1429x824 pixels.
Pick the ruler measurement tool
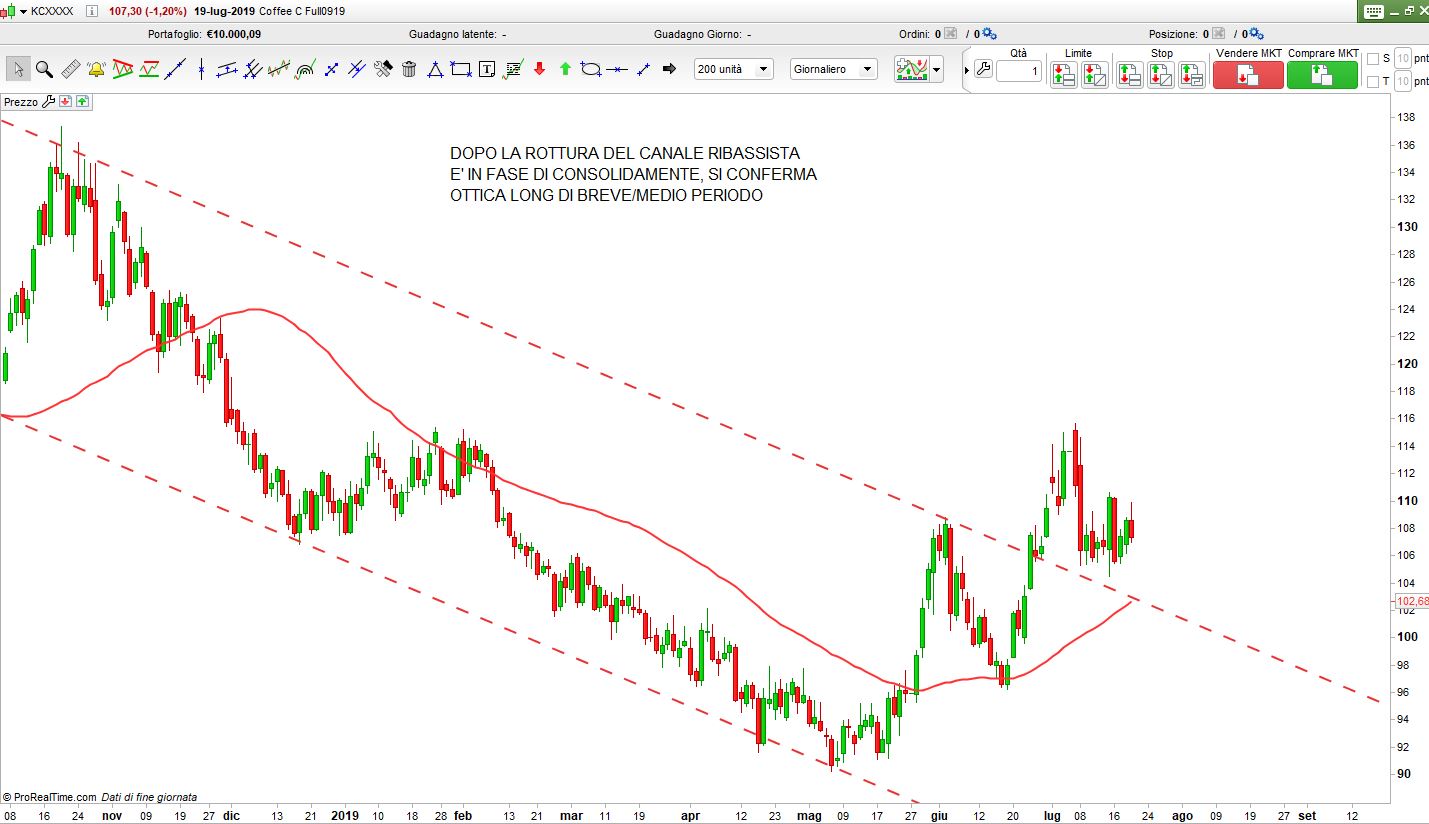pyautogui.click(x=71, y=69)
